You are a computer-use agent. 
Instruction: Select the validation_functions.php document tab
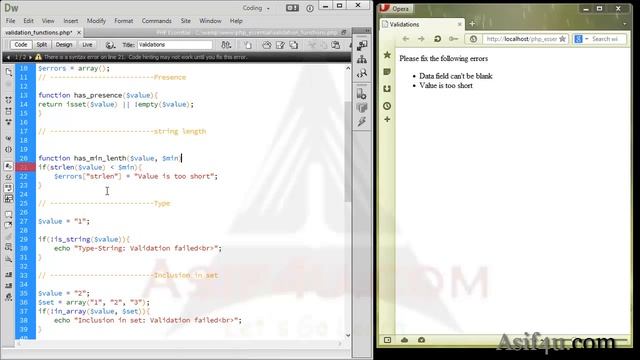pos(38,32)
